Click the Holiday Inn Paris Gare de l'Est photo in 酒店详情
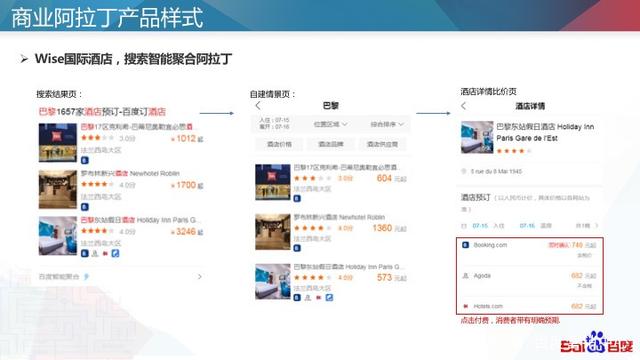This screenshot has height=360, width=640. (x=477, y=137)
